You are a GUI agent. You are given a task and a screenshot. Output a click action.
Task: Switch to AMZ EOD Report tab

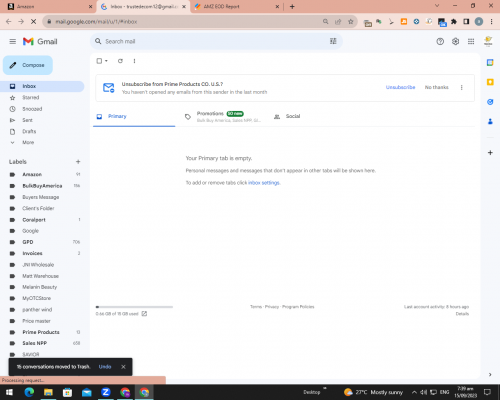pos(236,6)
